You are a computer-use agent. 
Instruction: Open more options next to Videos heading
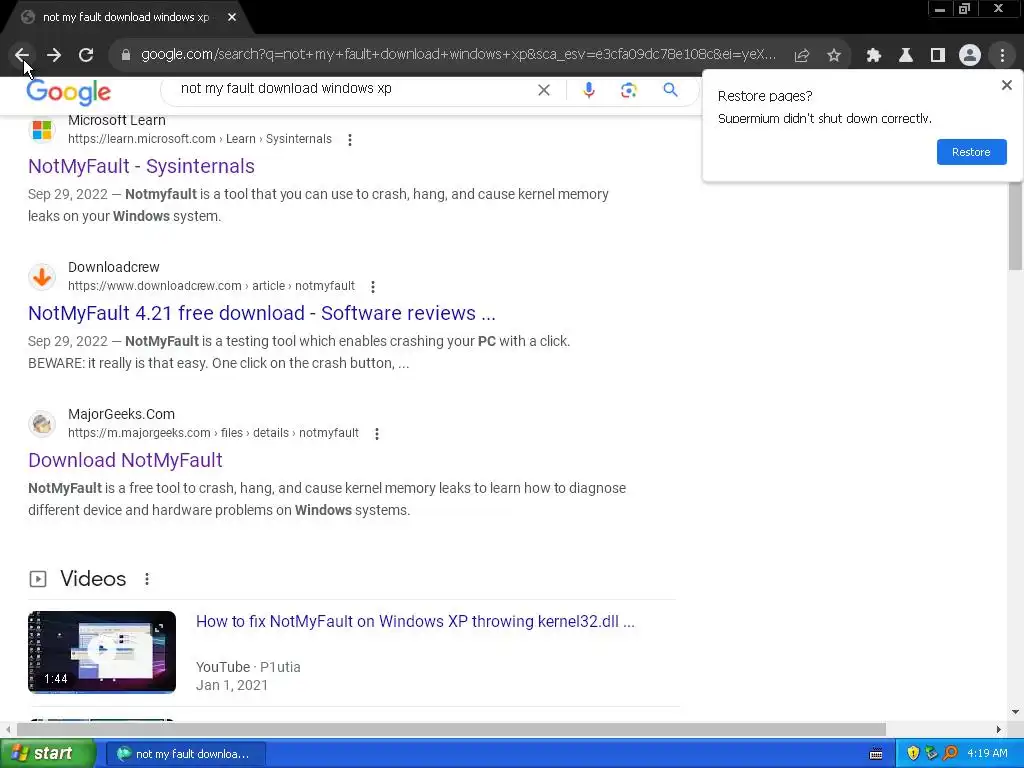click(x=147, y=579)
